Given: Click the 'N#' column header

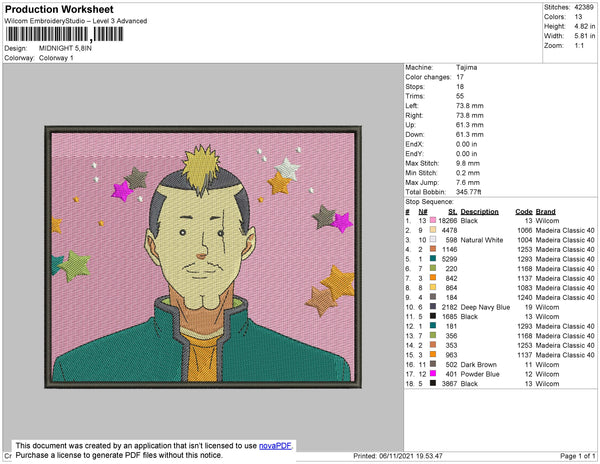Looking at the screenshot, I should point(422,212).
